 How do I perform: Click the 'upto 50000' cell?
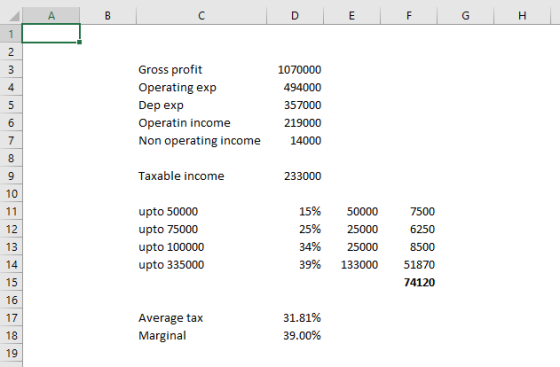pyautogui.click(x=201, y=211)
